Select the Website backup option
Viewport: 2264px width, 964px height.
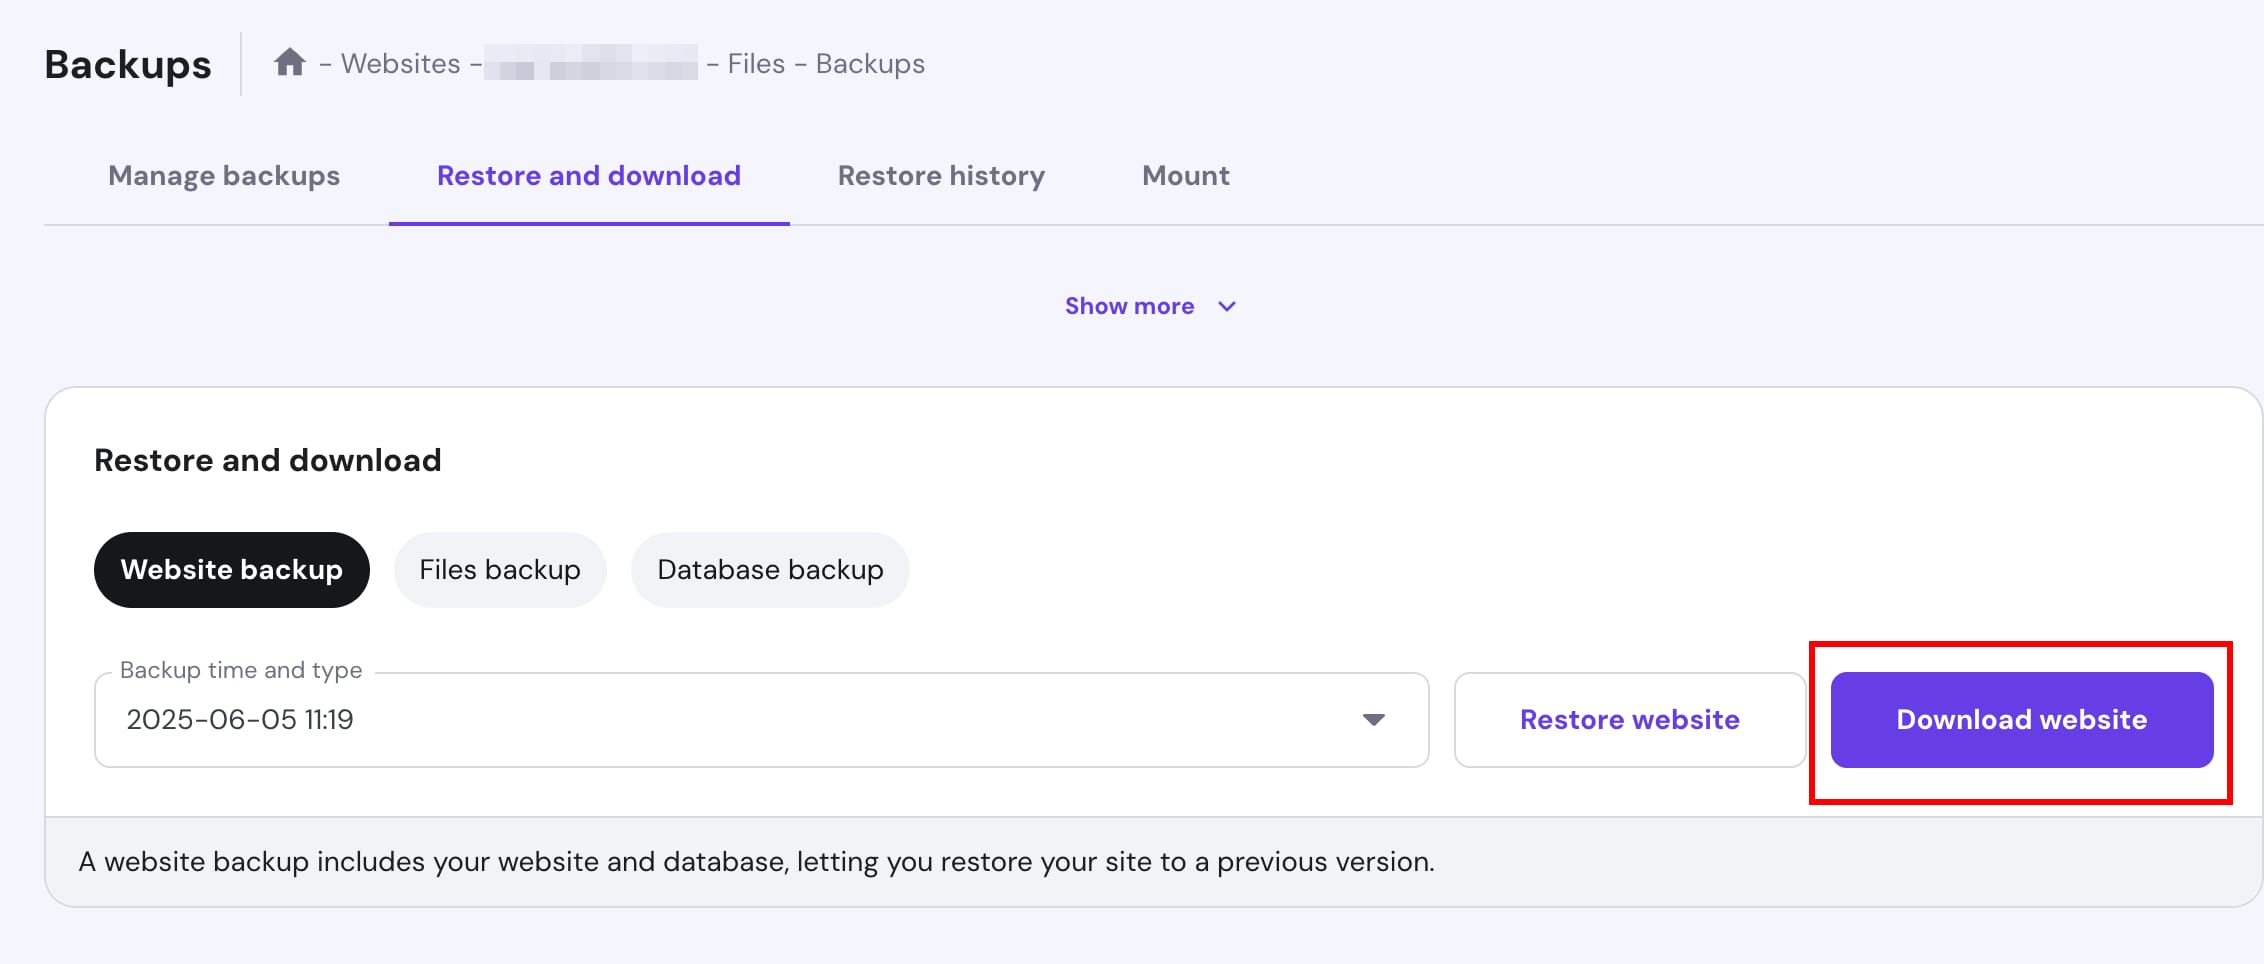[x=231, y=570]
